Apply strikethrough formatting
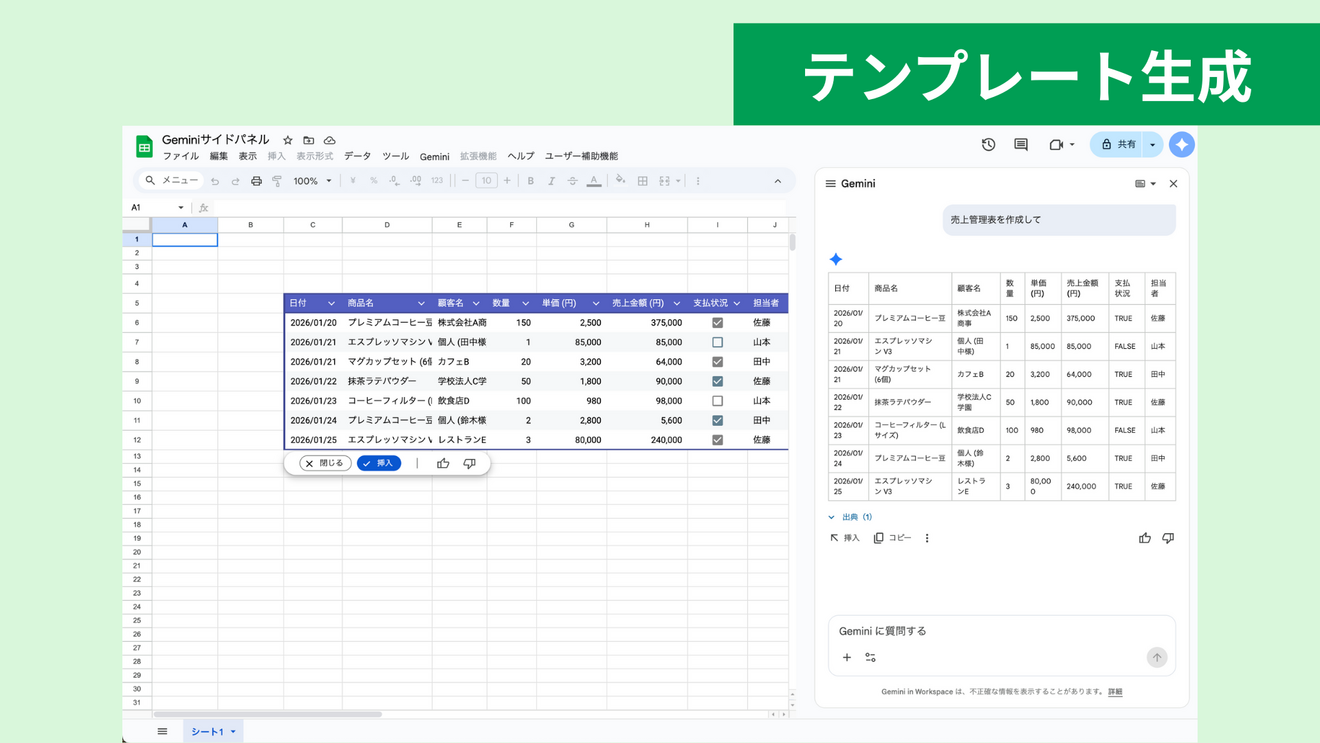The image size is (1320, 743). 572,181
